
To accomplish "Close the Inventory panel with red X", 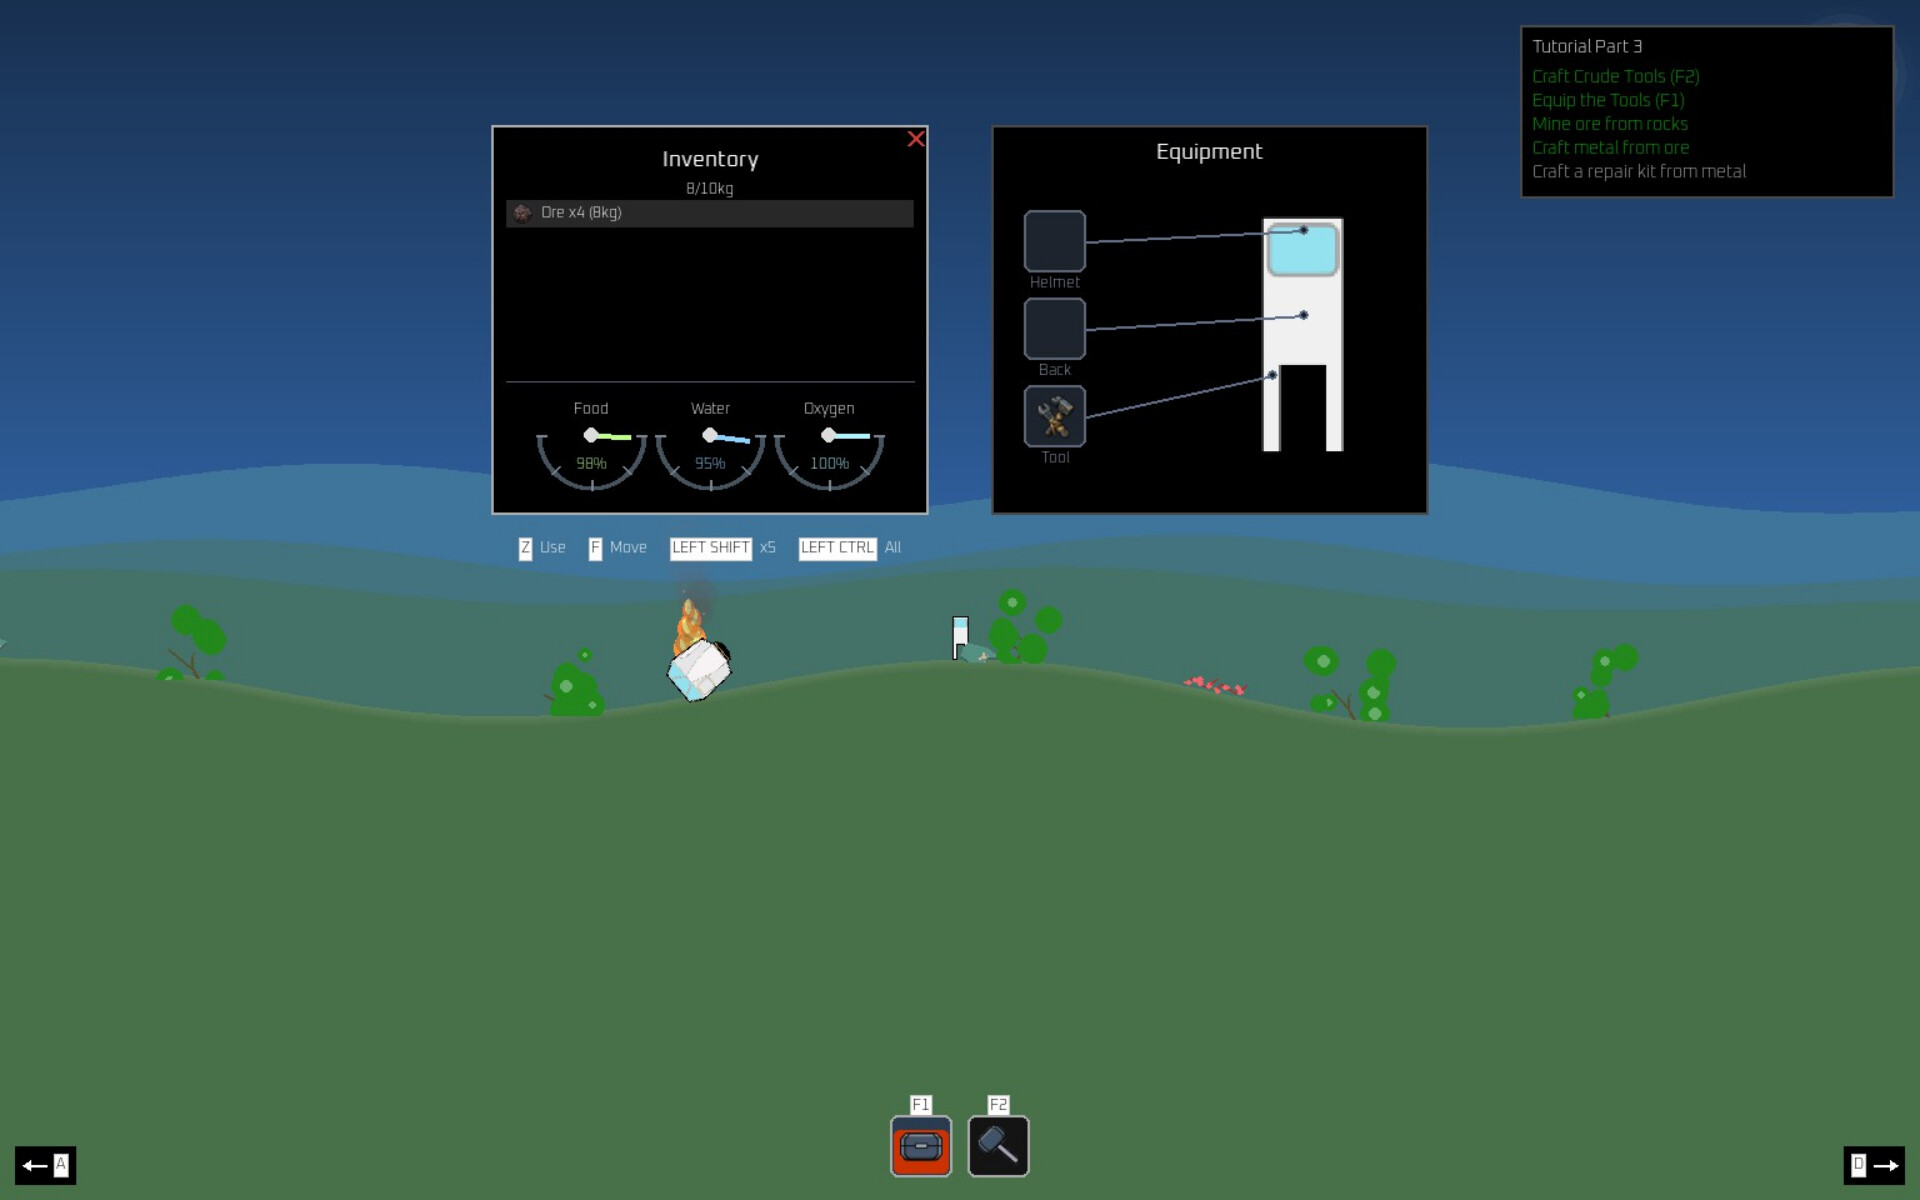I will point(915,139).
